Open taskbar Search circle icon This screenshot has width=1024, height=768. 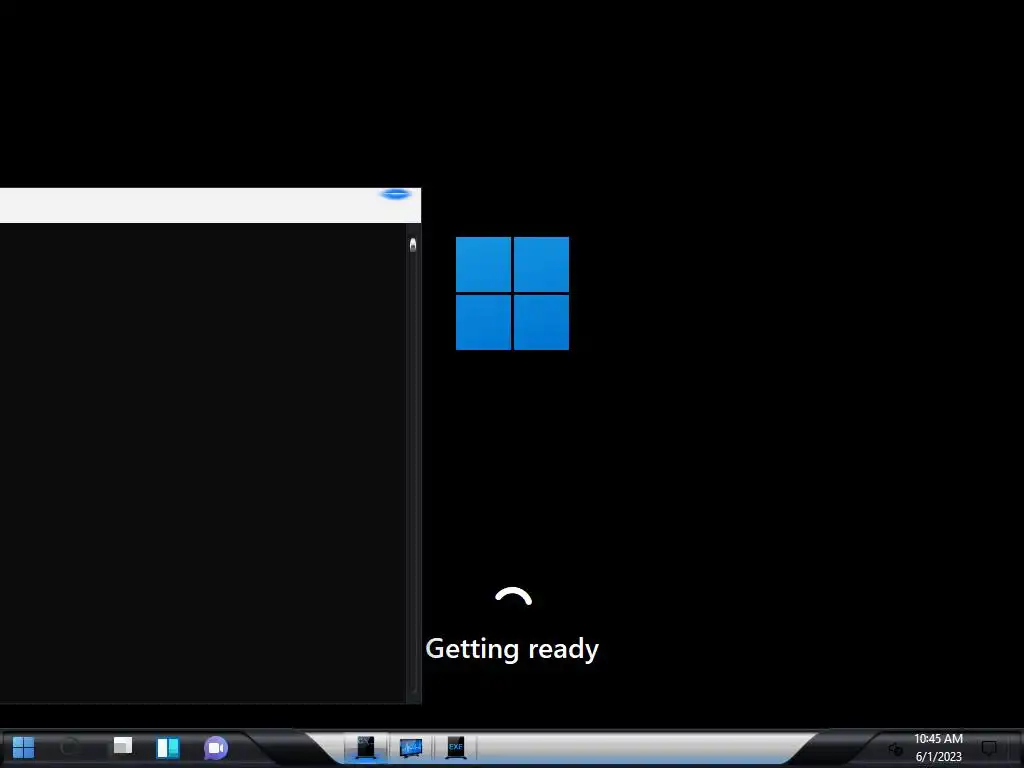[x=71, y=747]
